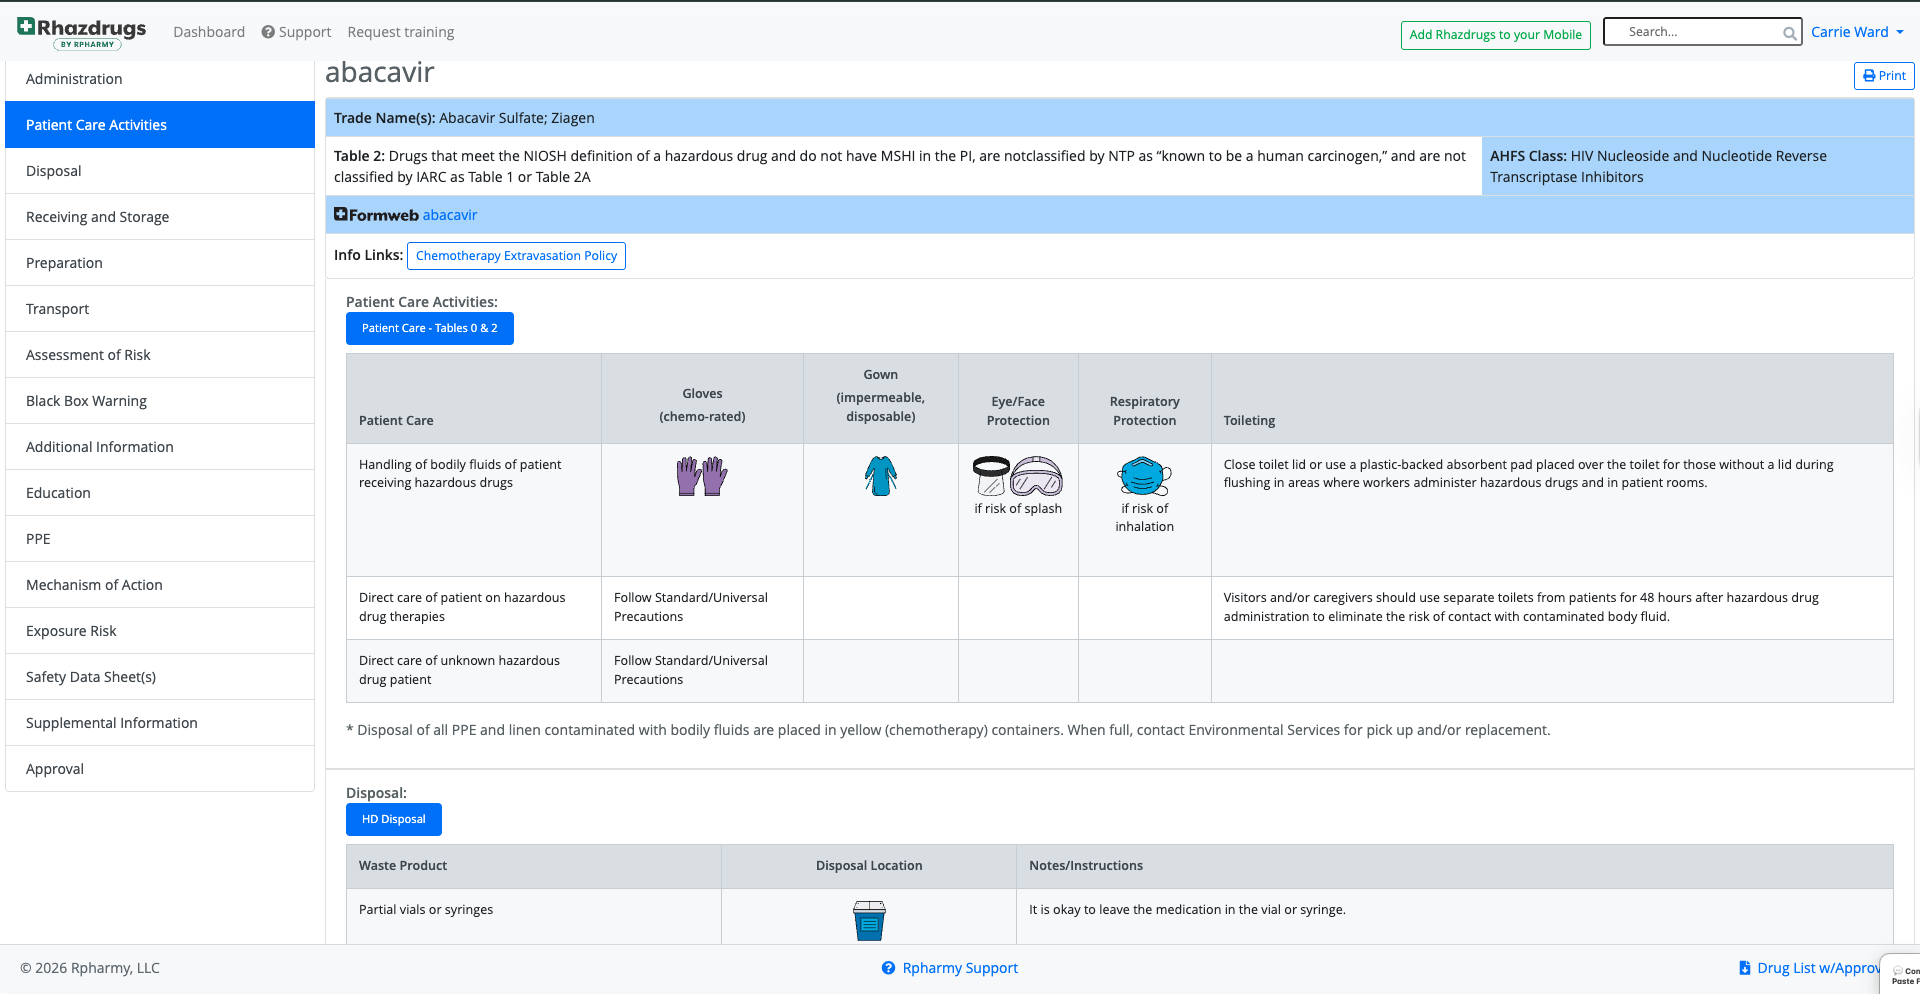Open the Chemotherapy Extravasation Policy link
This screenshot has width=1920, height=994.
click(516, 256)
